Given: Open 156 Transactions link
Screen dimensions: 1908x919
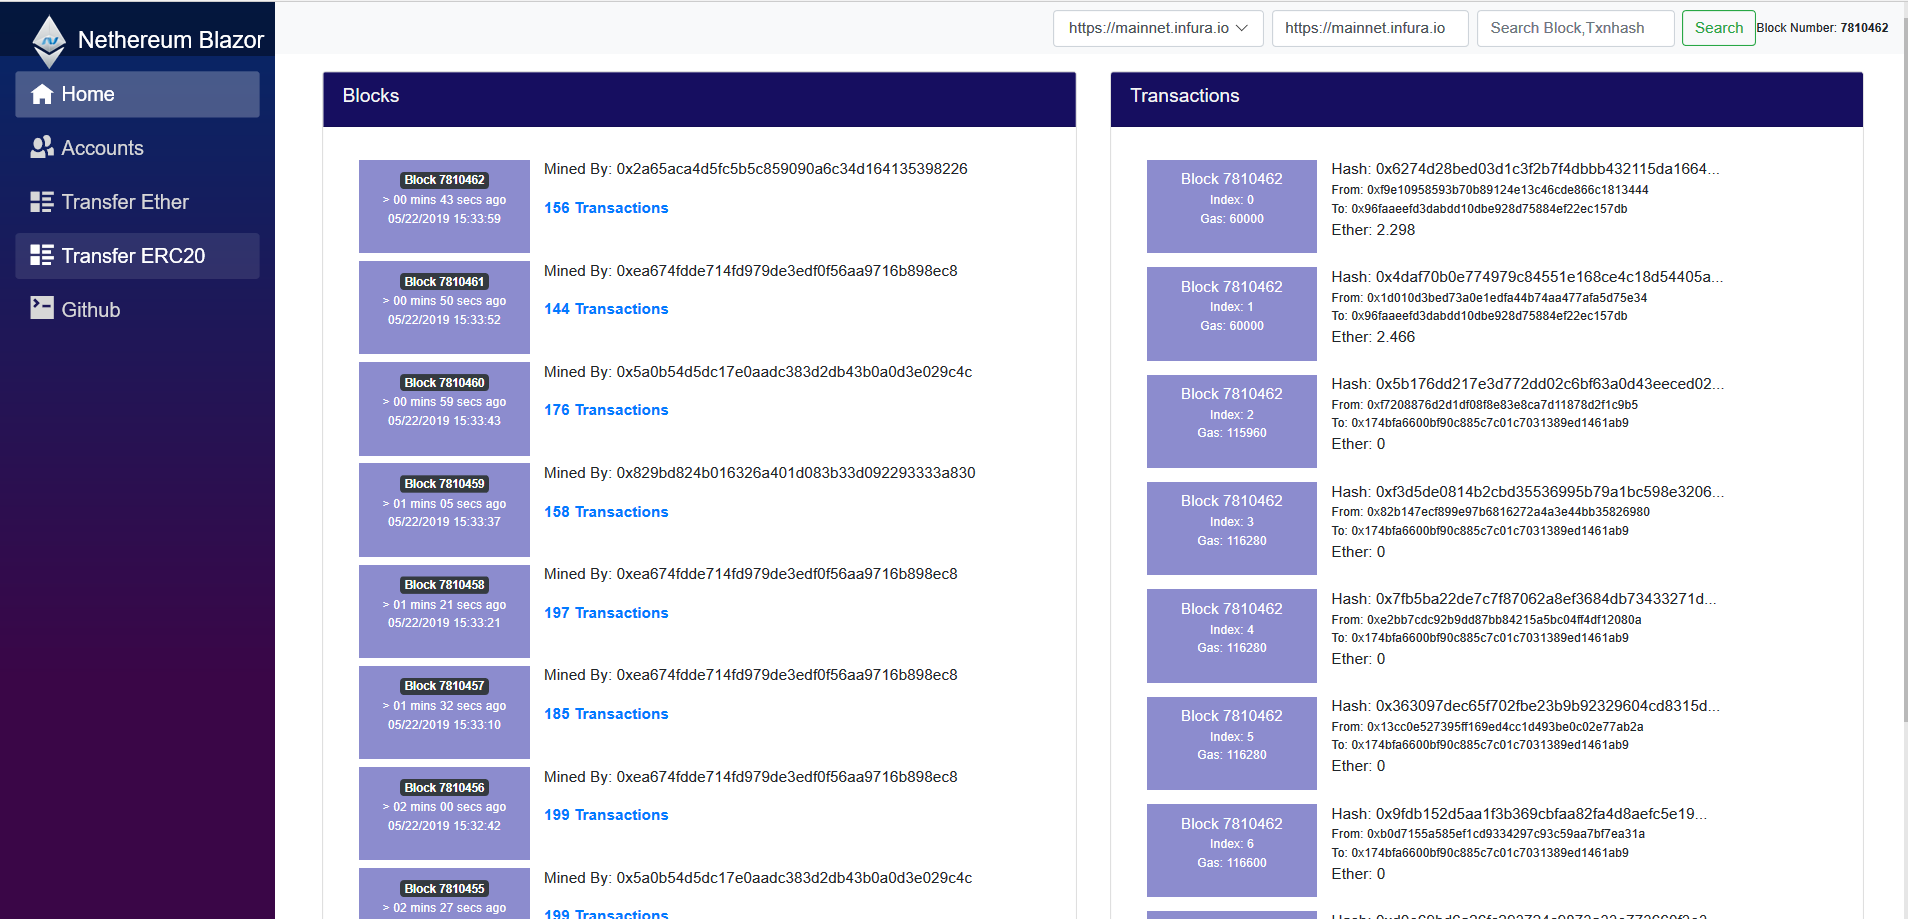Looking at the screenshot, I should pyautogui.click(x=606, y=208).
